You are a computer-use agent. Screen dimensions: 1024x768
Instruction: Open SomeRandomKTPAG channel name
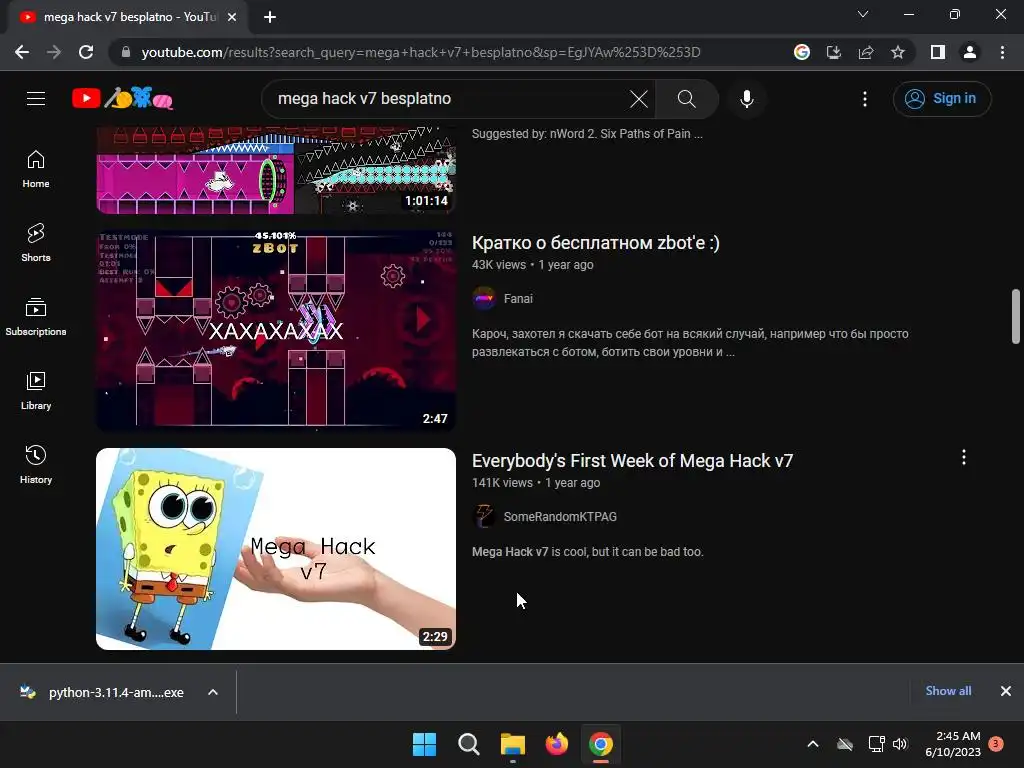coord(560,517)
